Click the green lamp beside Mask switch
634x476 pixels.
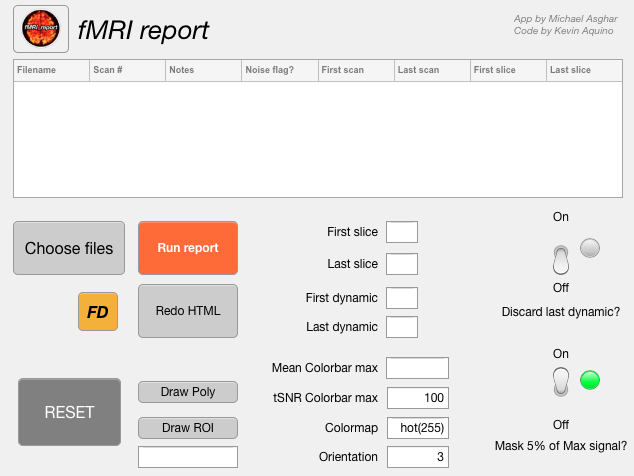590,380
